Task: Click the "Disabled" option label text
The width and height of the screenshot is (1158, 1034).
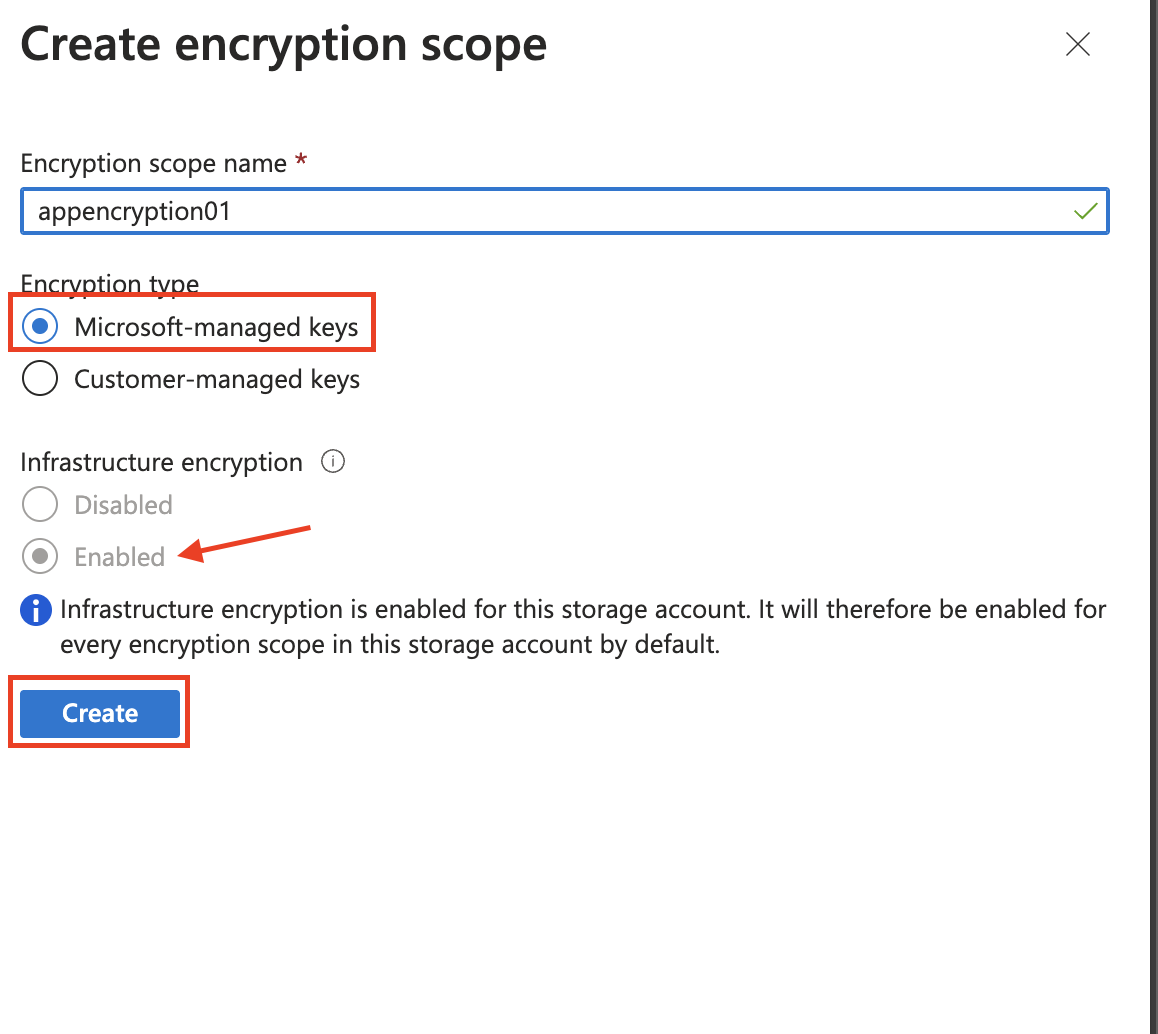Action: [x=123, y=505]
